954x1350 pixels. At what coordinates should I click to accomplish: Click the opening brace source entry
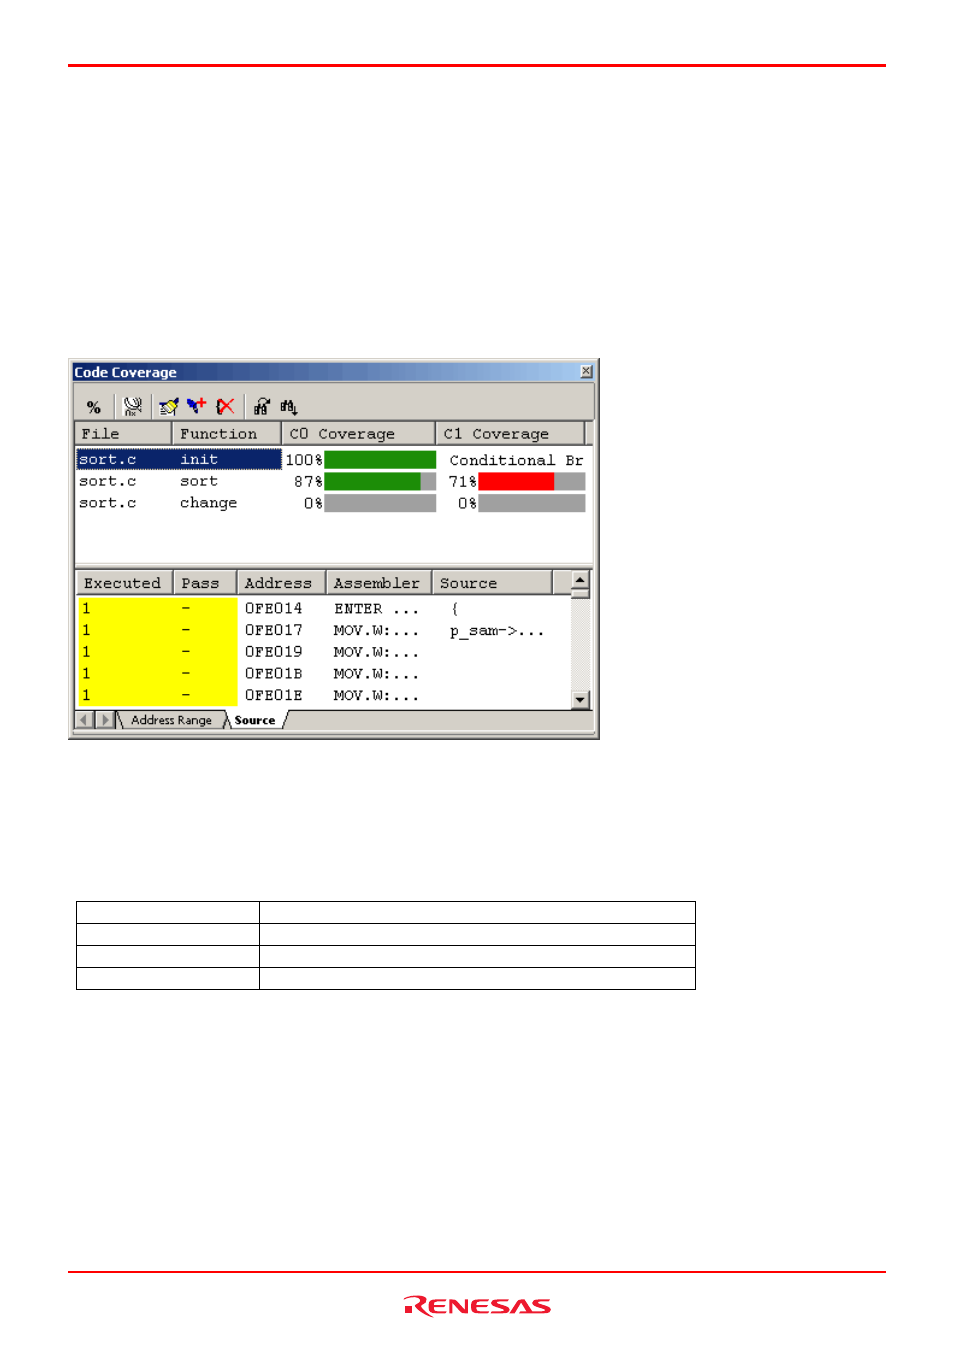(455, 608)
